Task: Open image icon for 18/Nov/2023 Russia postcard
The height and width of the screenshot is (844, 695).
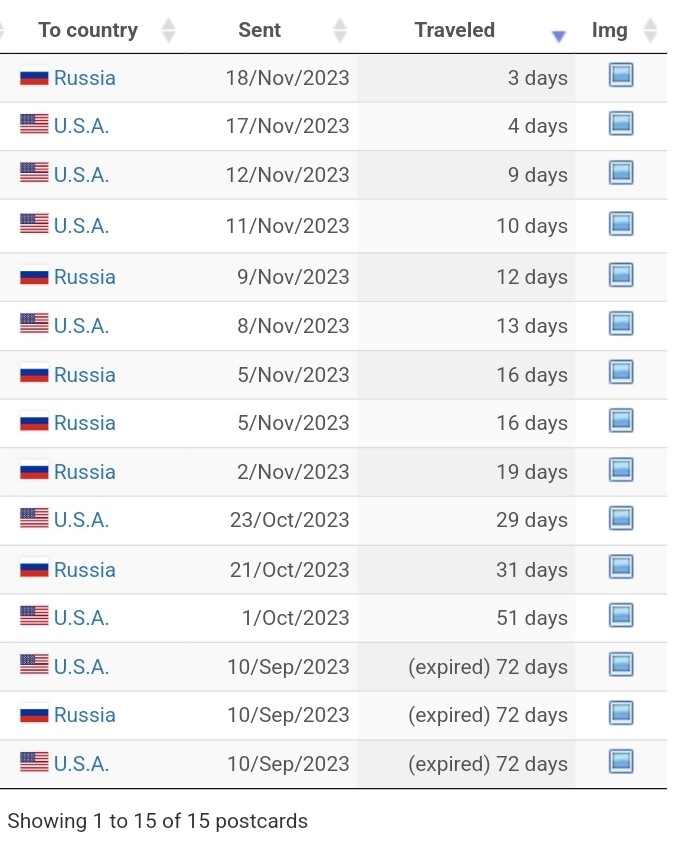Action: [x=621, y=75]
